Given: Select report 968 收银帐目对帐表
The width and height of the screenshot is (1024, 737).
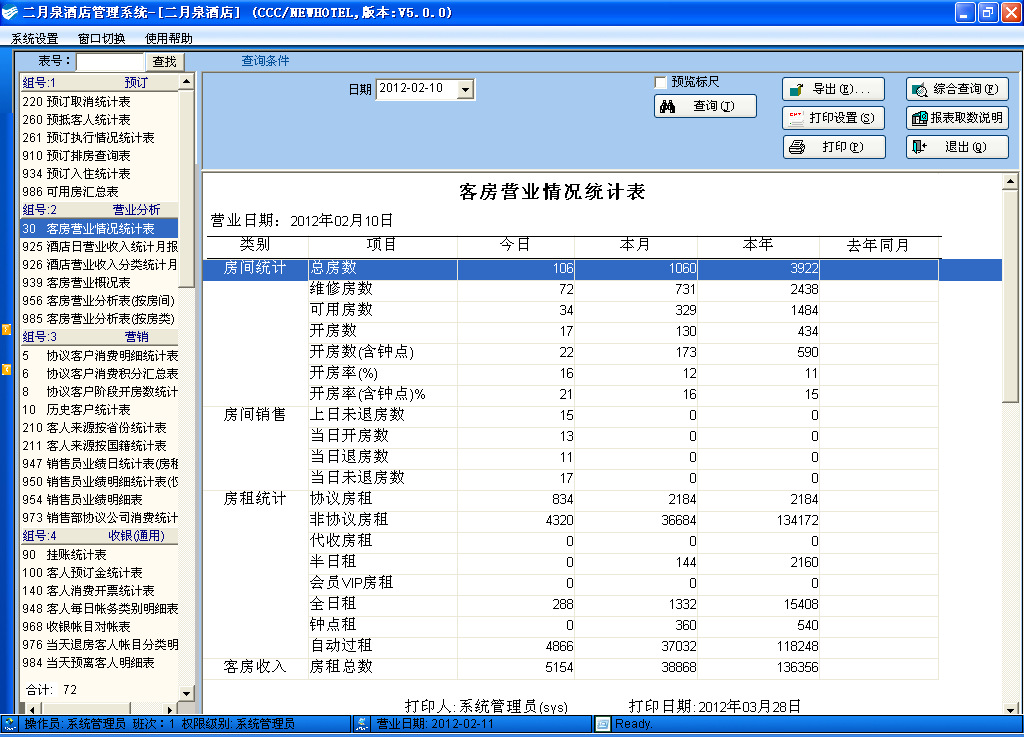Looking at the screenshot, I should 99,627.
